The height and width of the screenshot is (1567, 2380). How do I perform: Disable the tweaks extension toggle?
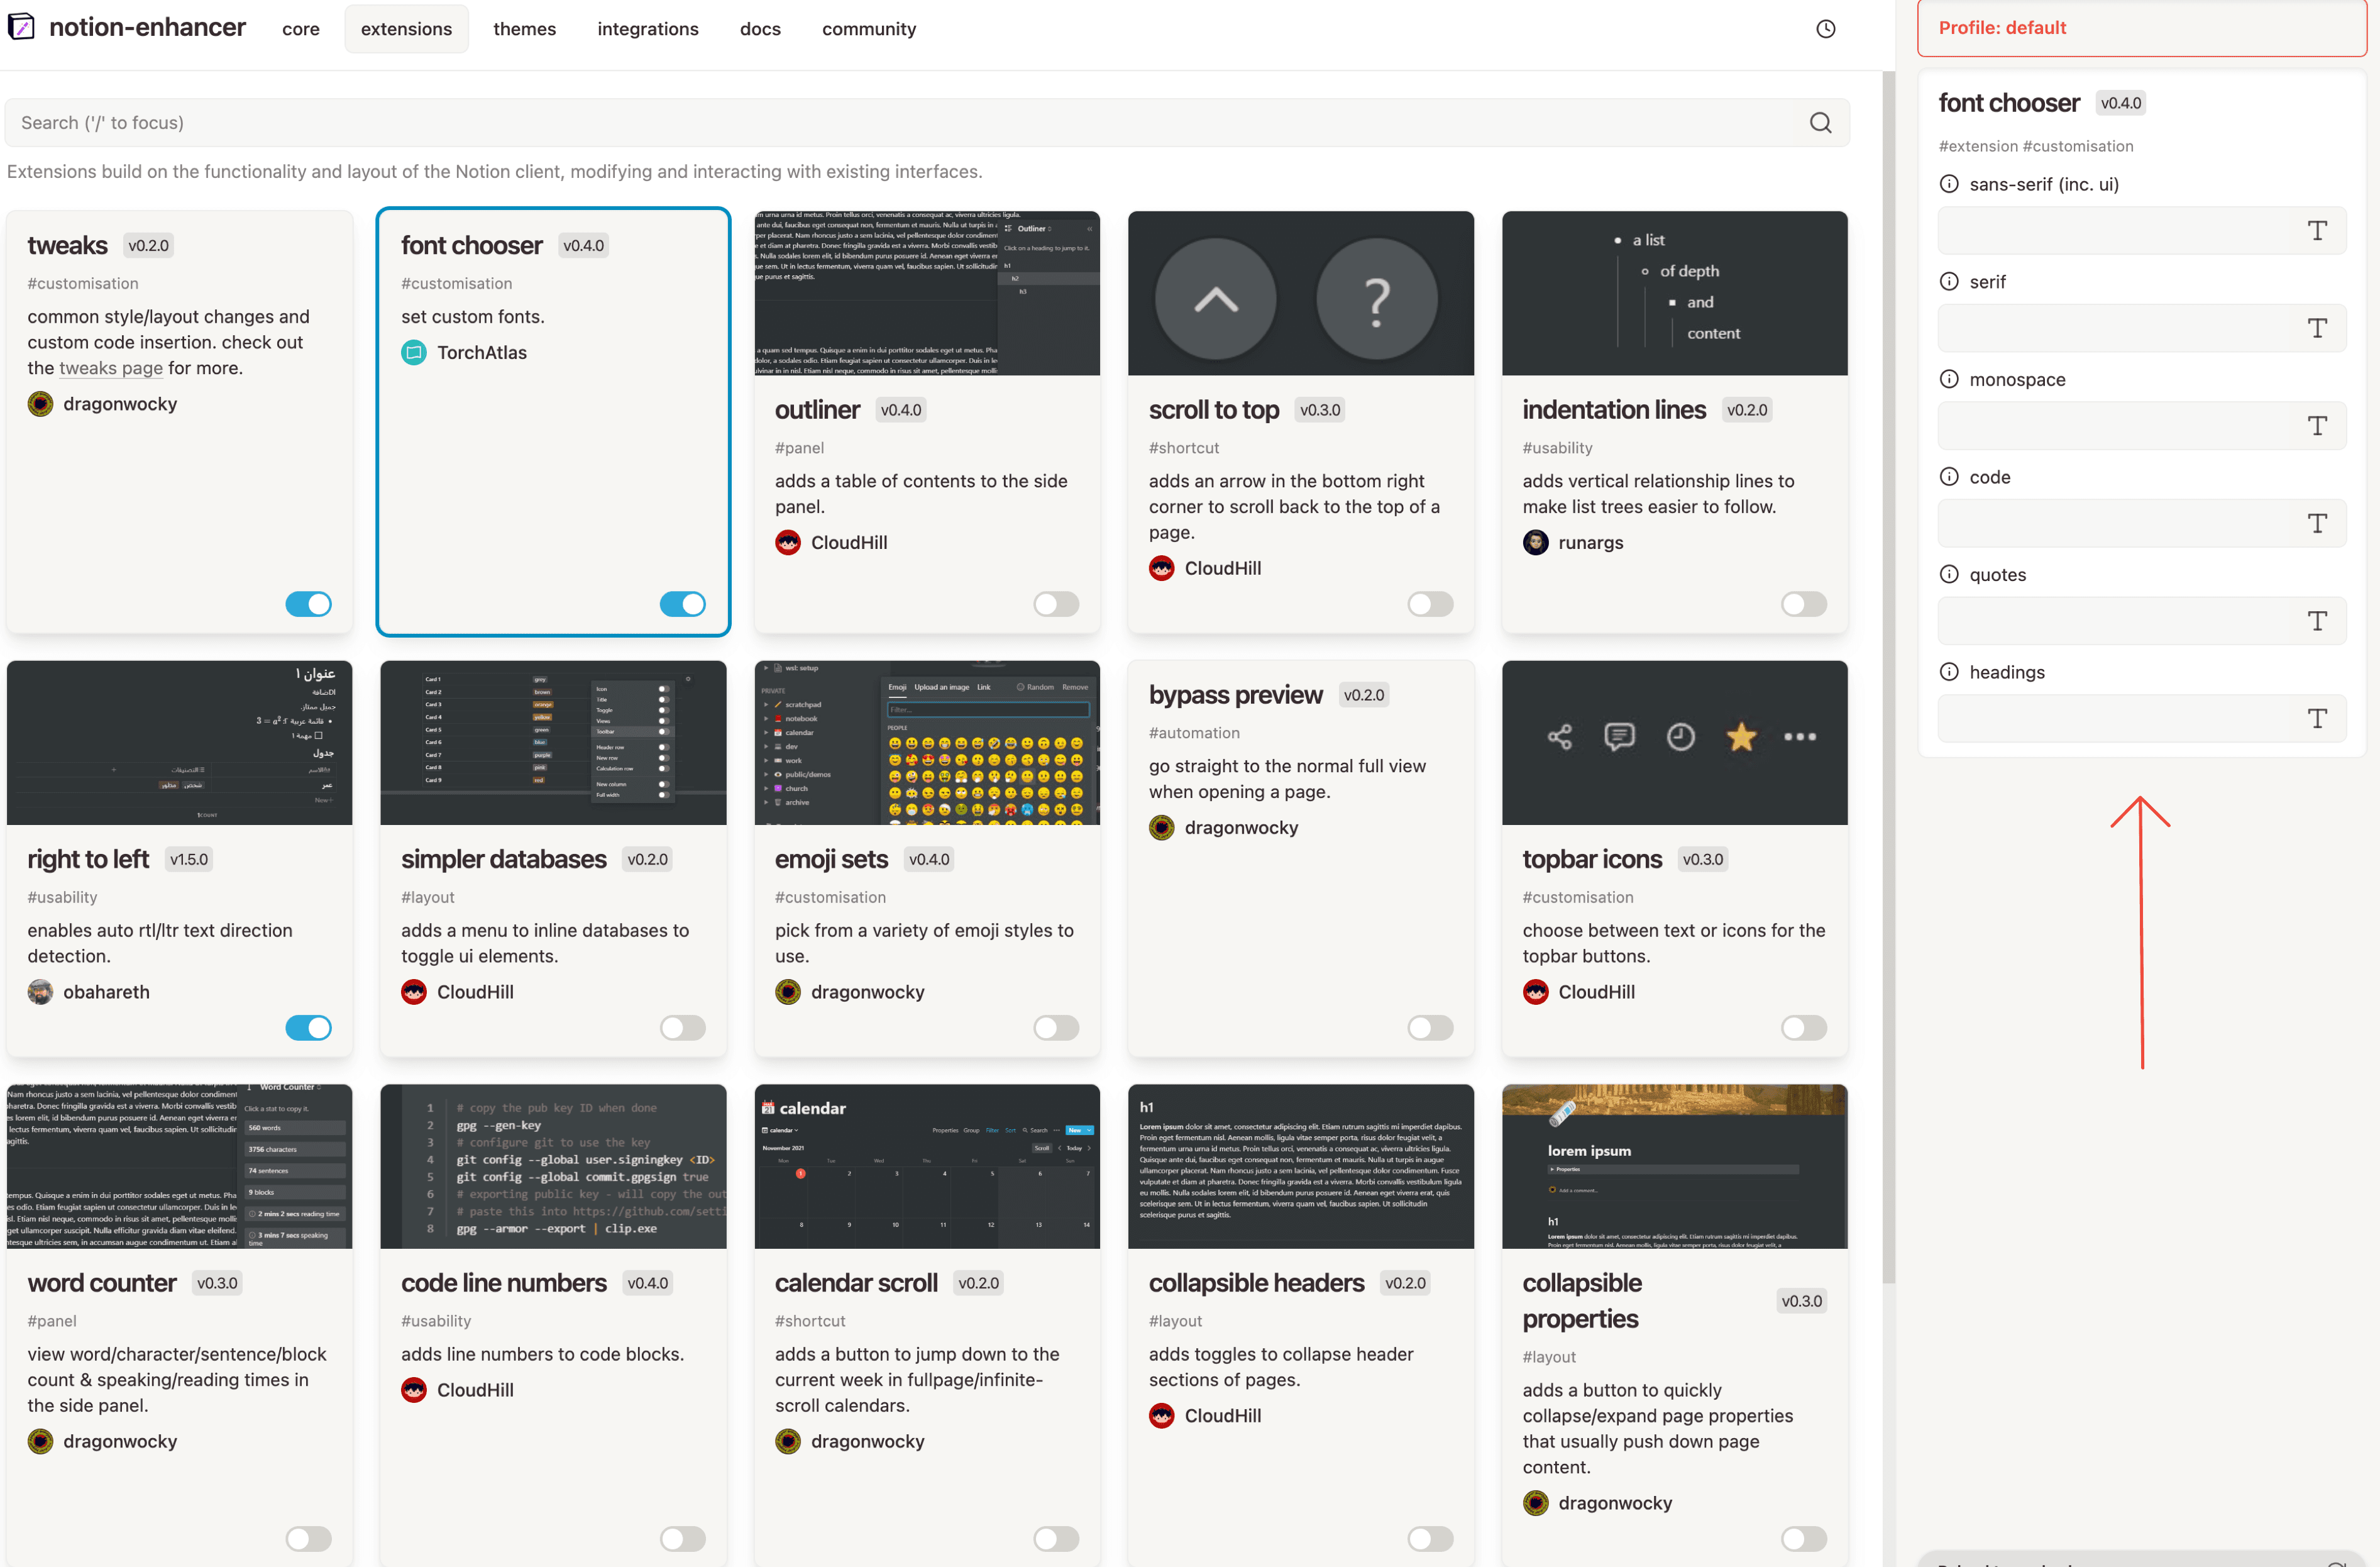coord(309,604)
